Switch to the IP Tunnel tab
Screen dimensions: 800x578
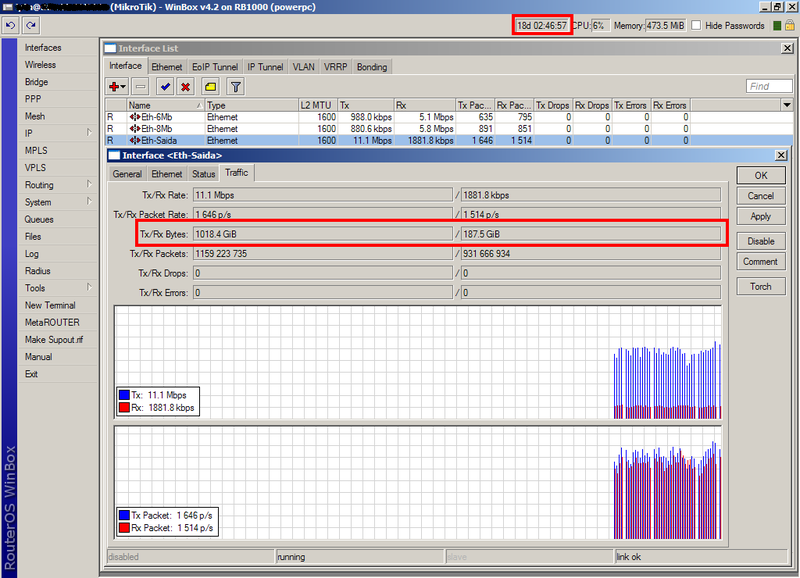(x=265, y=67)
